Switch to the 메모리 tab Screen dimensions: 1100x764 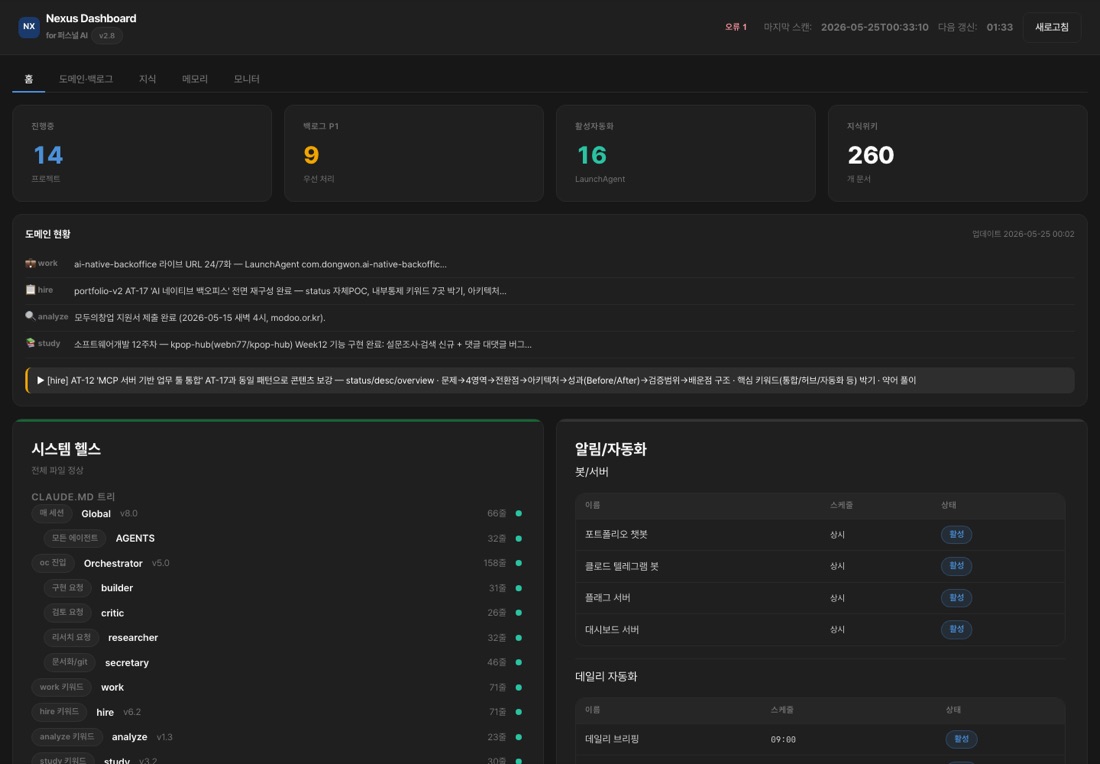(195, 79)
